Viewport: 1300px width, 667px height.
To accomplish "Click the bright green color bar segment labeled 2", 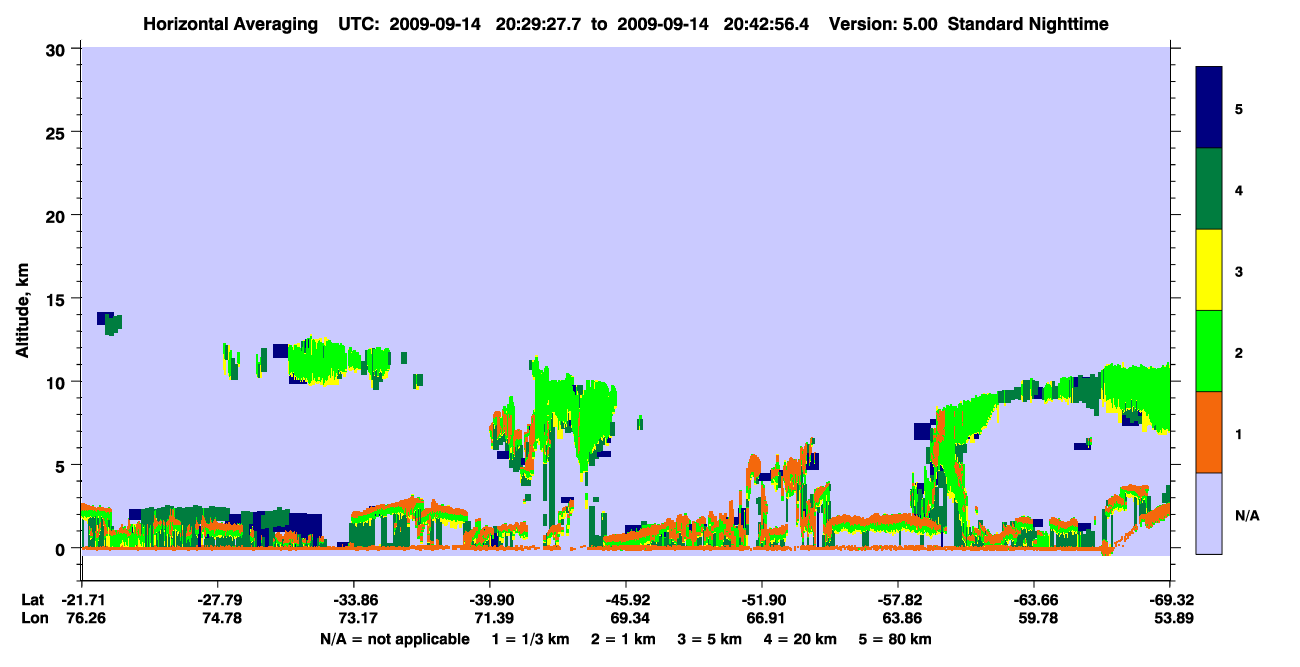I will tap(1209, 350).
